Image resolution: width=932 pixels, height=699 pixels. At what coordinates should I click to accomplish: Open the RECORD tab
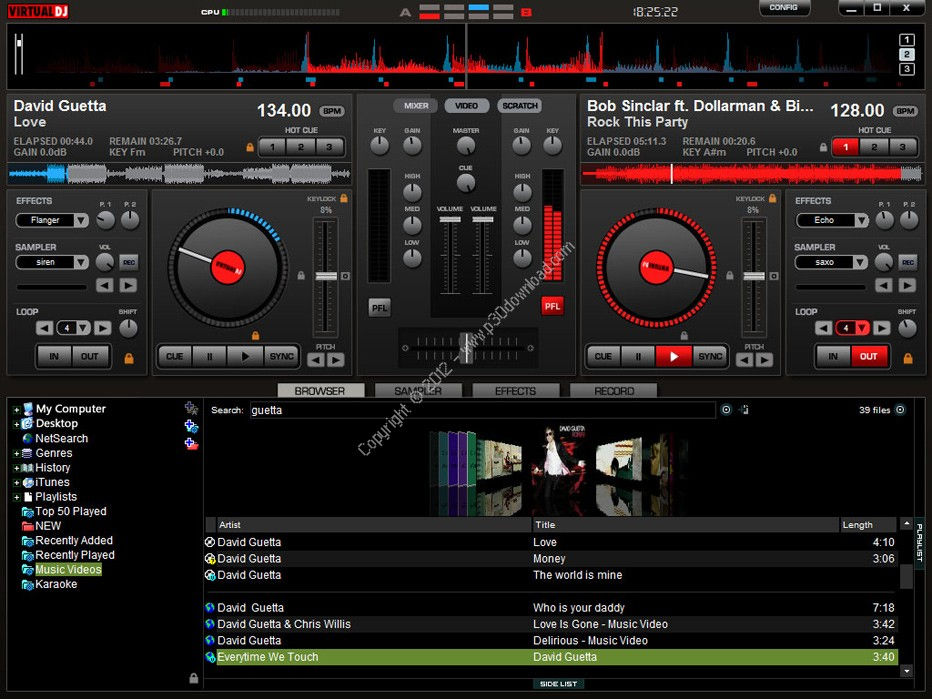[613, 391]
